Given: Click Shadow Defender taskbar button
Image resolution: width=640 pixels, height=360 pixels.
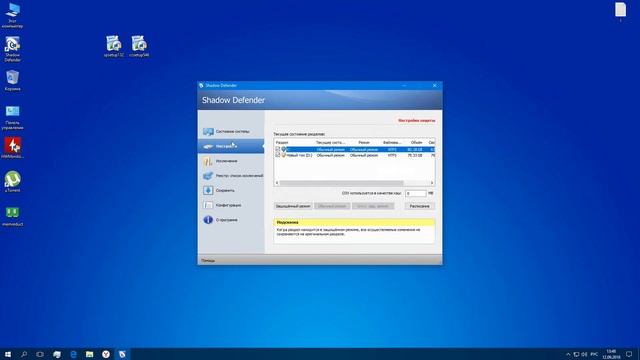Looking at the screenshot, I should pyautogui.click(x=122, y=354).
